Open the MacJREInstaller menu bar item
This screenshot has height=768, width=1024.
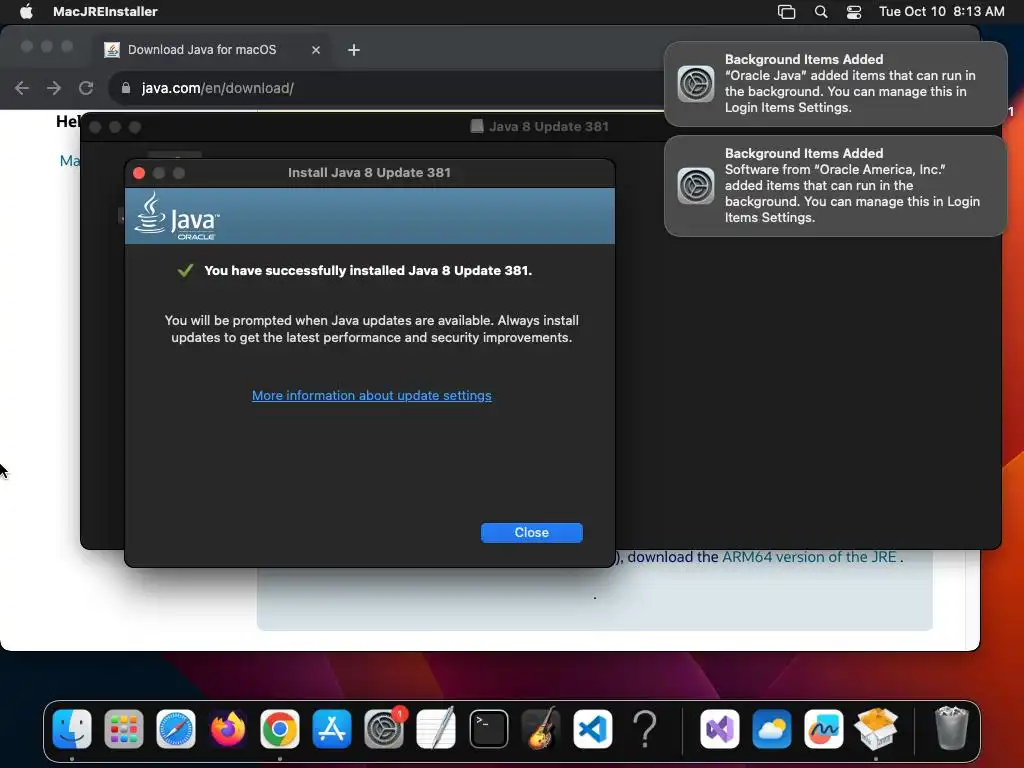[x=105, y=11]
